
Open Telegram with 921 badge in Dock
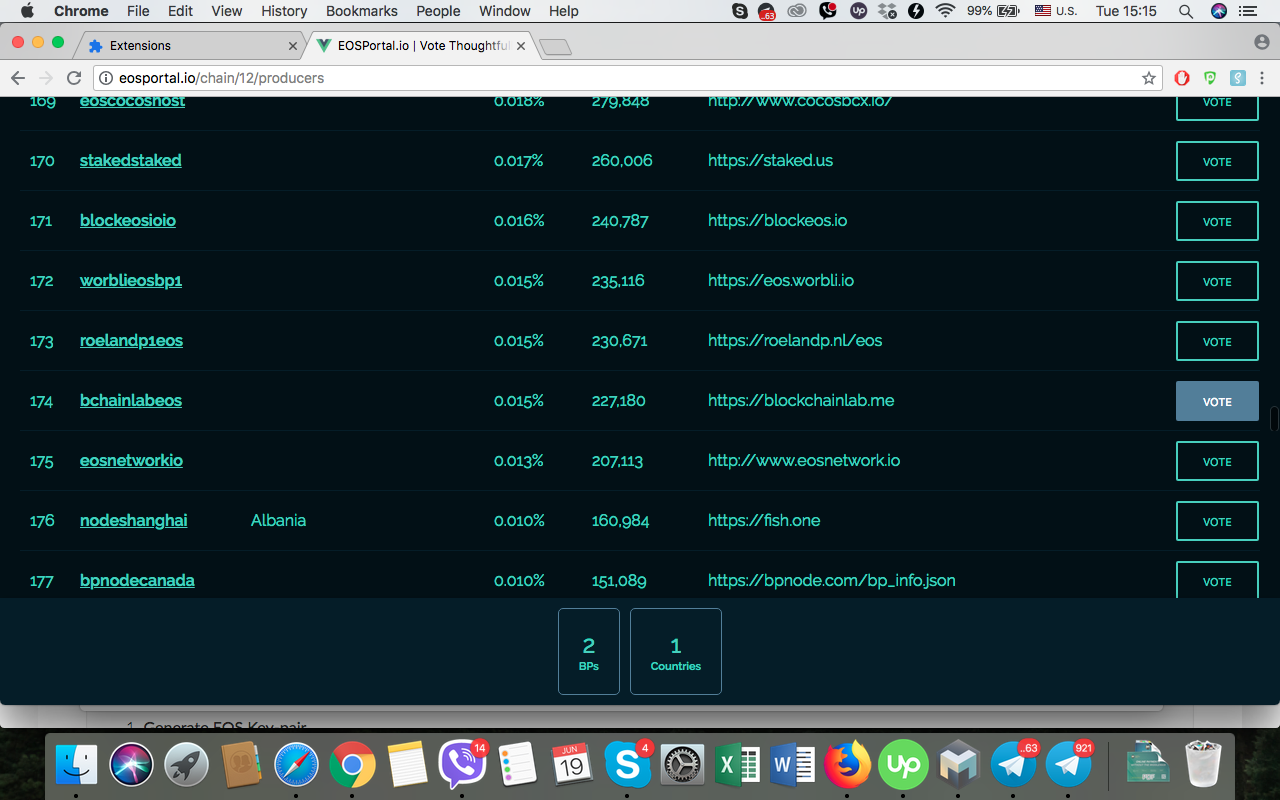point(1068,766)
